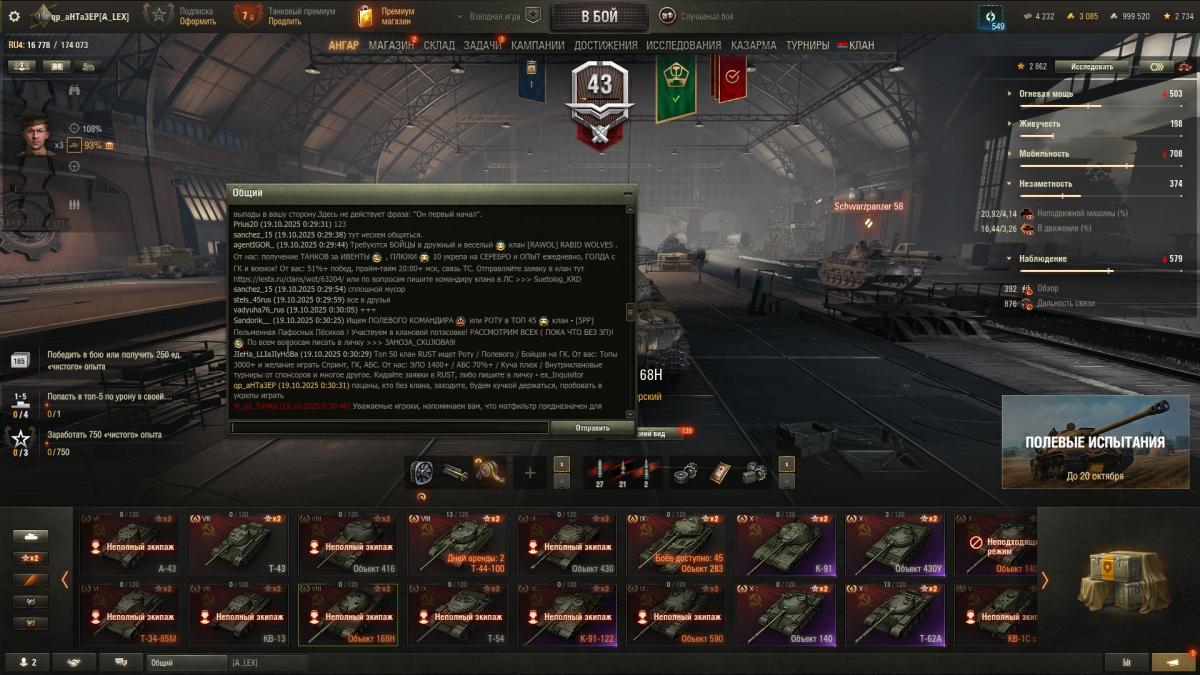Open the contacts handshake icon
1200x675 pixels.
[x=74, y=662]
